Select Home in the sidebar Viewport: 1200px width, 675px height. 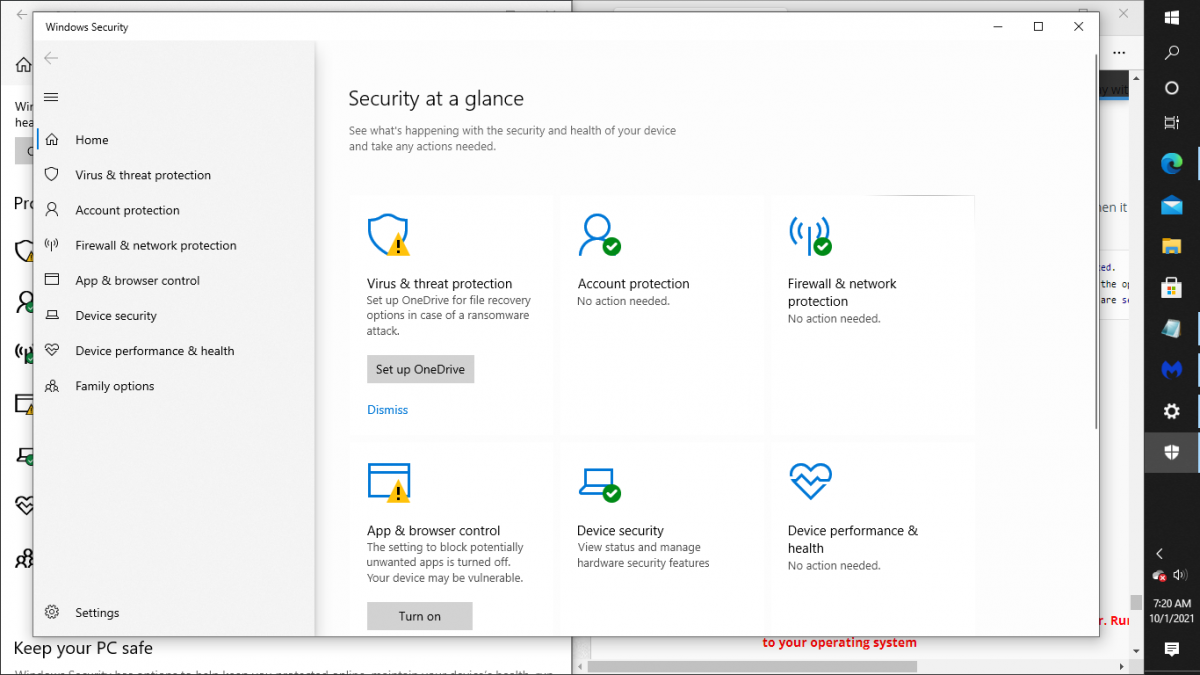(x=92, y=140)
